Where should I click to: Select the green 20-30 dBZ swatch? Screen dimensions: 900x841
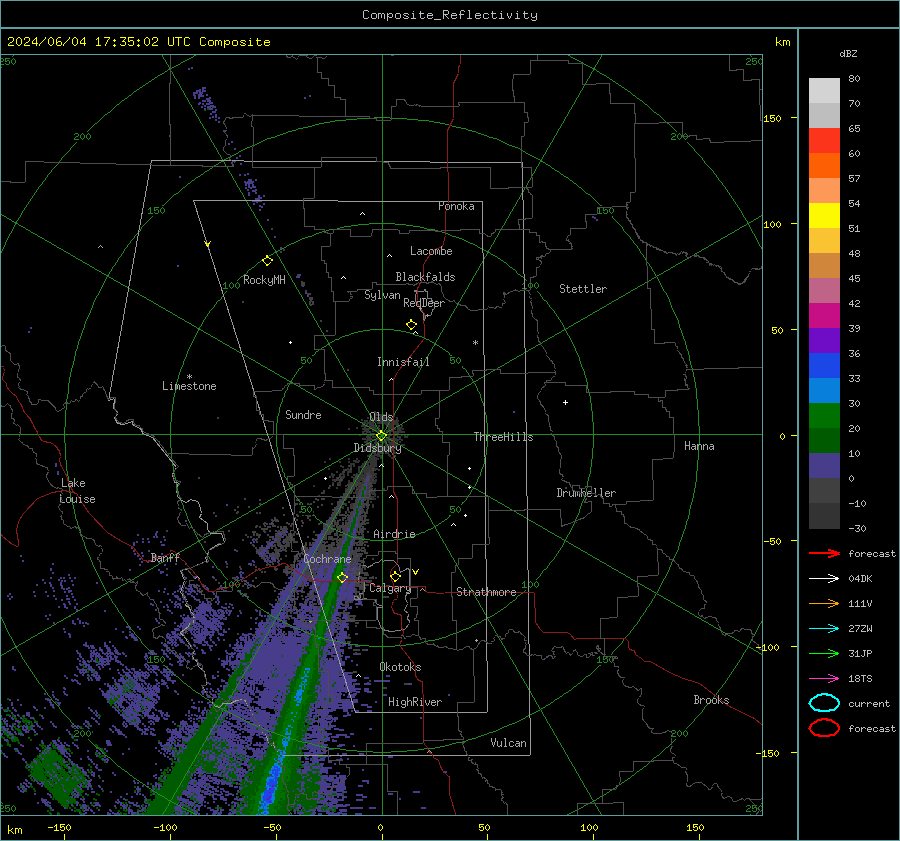824,416
